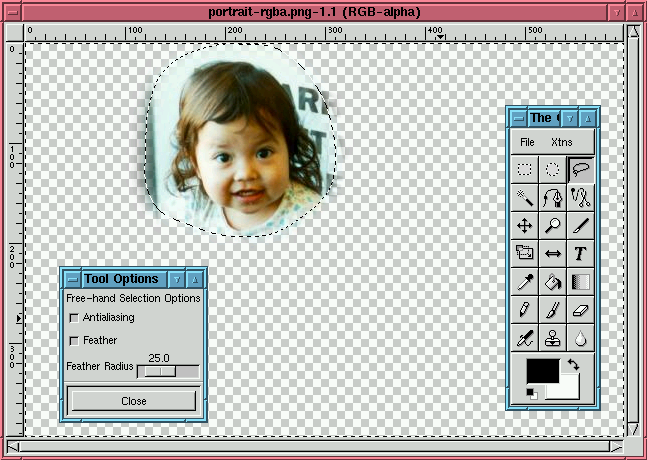
Task: Click the Feather Radius slider
Action: click(167, 371)
